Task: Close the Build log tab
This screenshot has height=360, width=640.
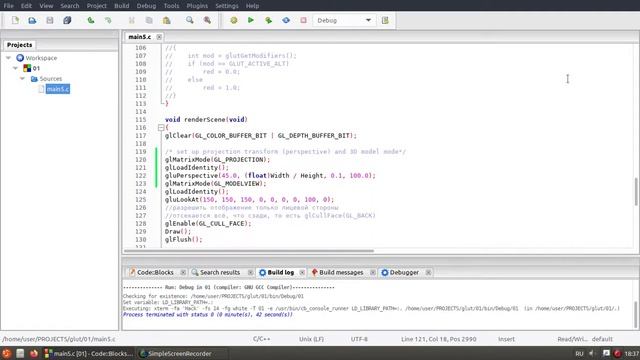Action: (x=302, y=272)
